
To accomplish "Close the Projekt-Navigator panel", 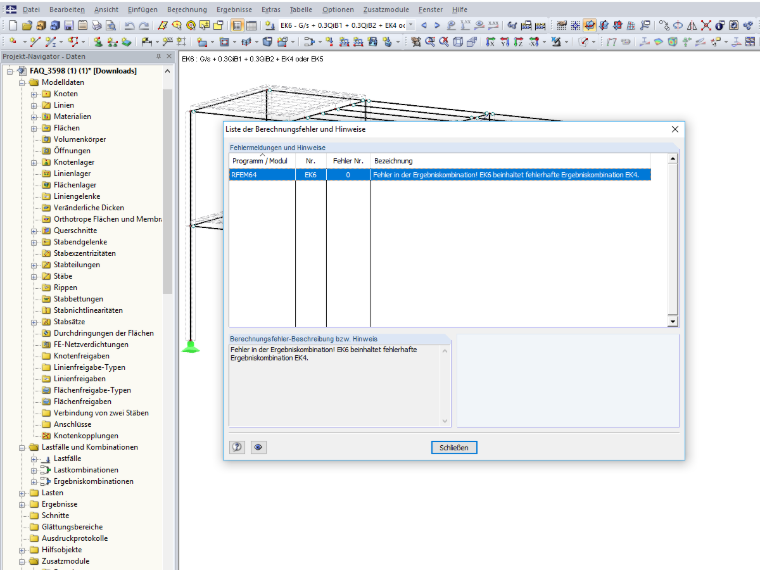I will click(x=169, y=56).
